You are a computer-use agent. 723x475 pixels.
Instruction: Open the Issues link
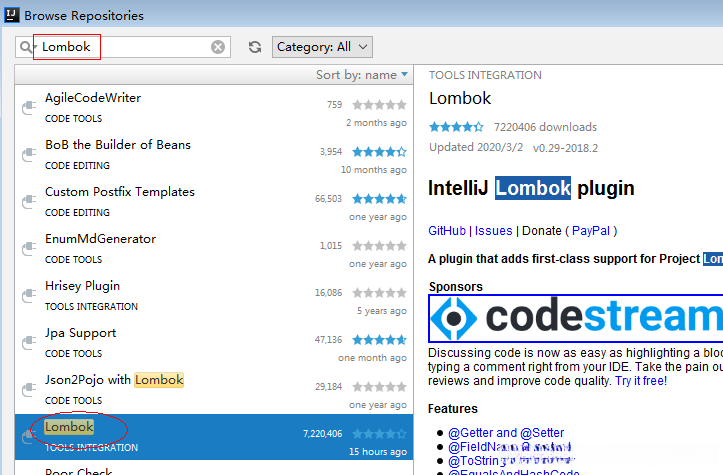pos(493,231)
